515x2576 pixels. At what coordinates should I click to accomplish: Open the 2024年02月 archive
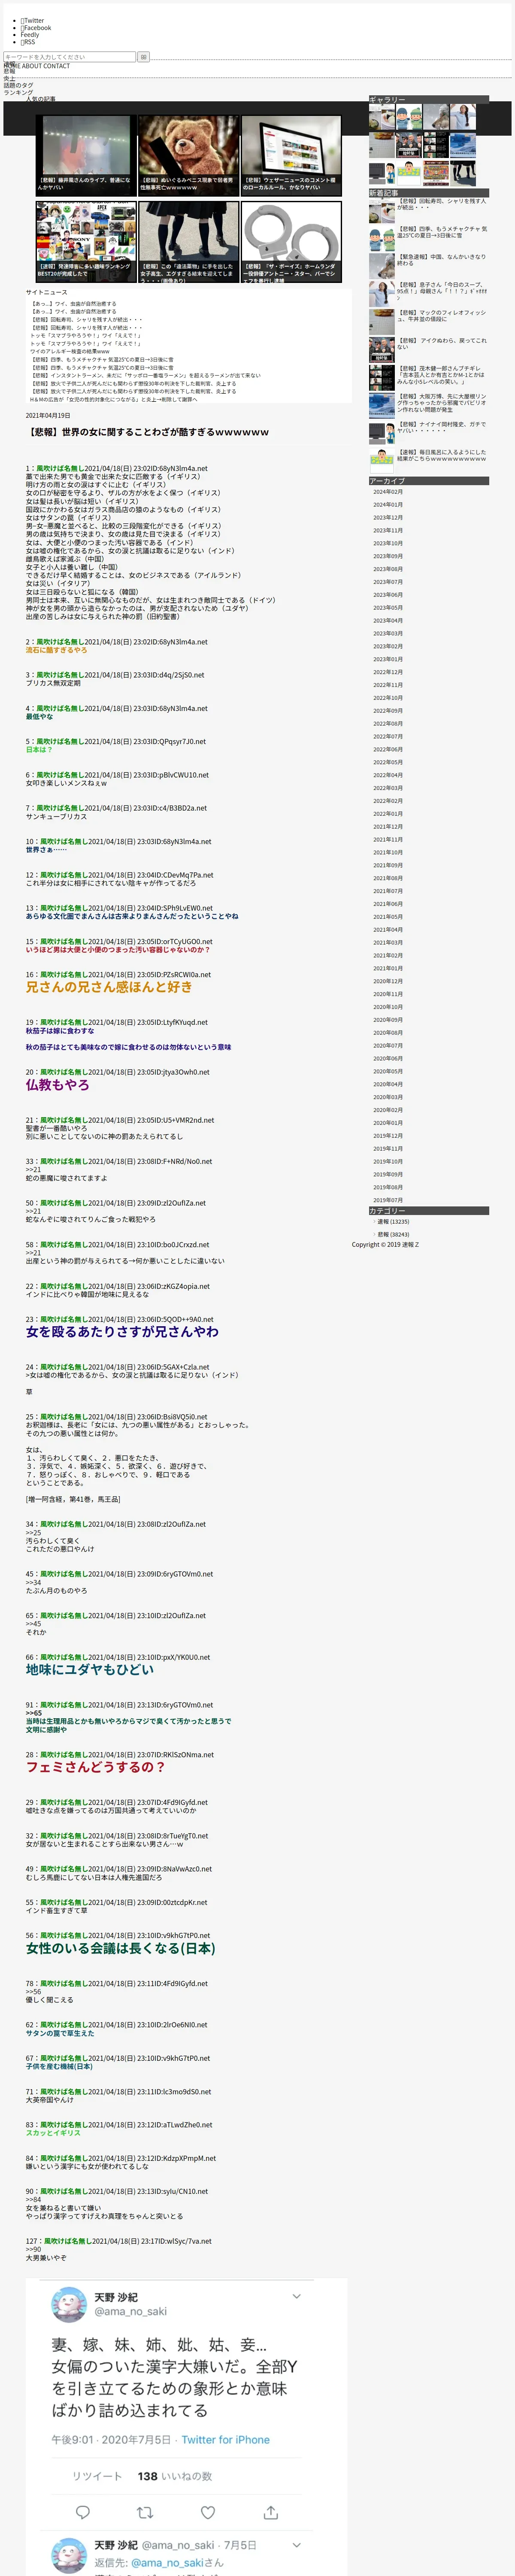pos(388,492)
